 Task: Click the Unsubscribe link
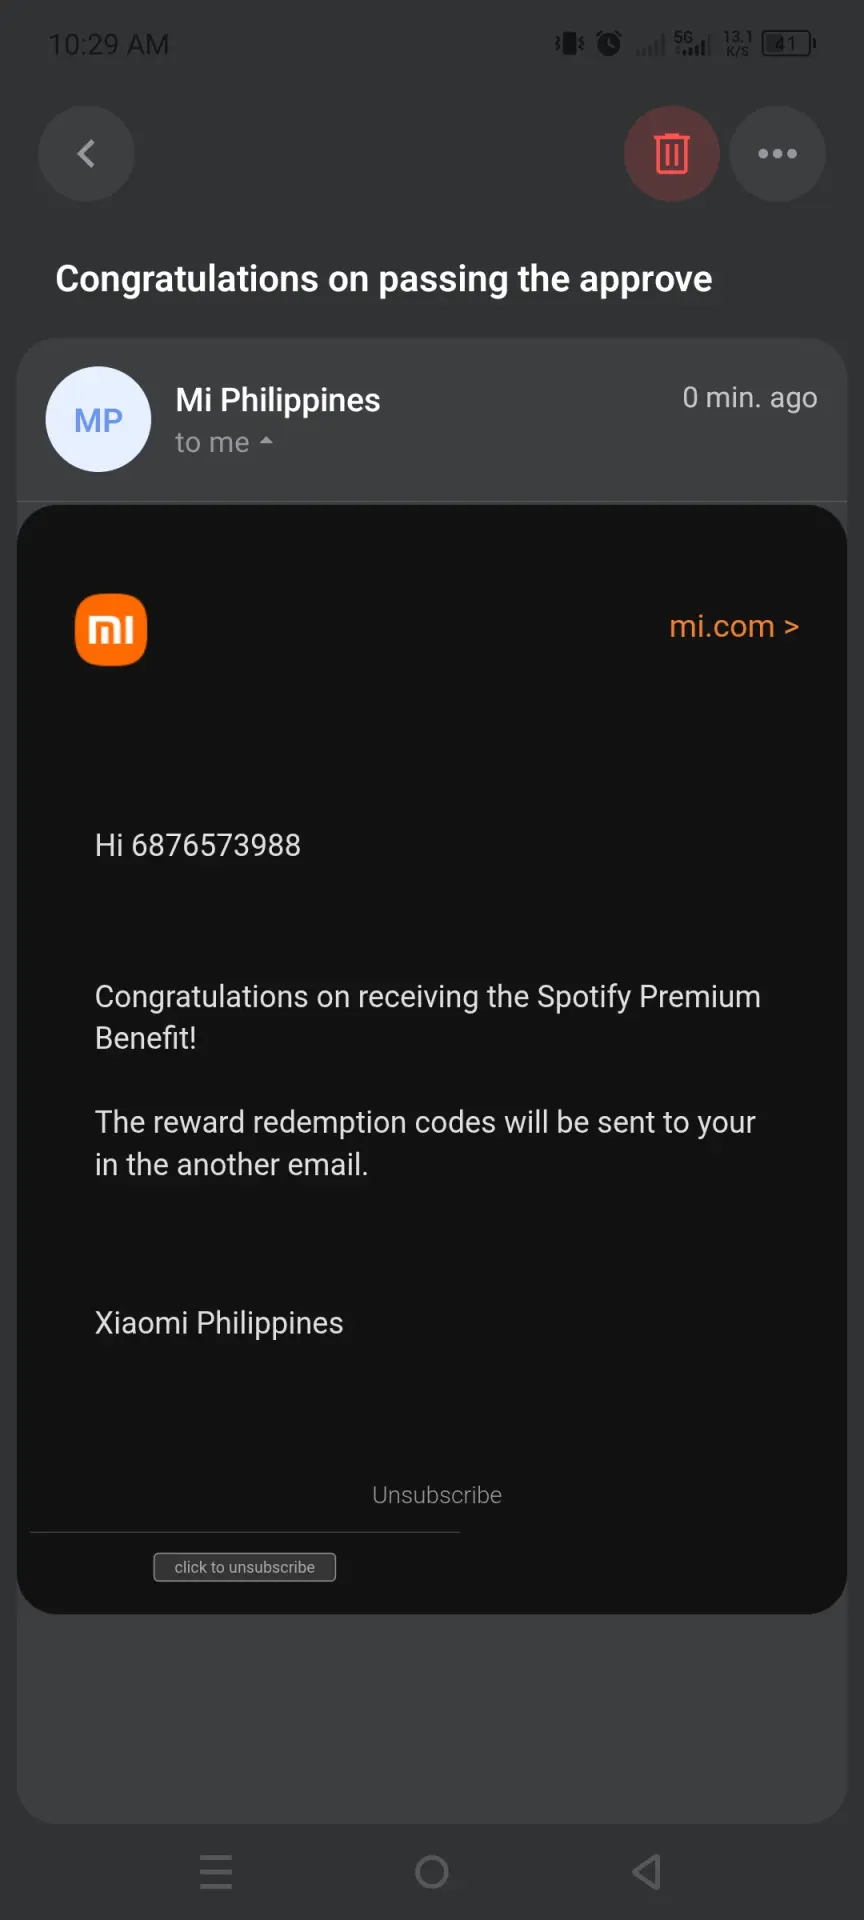pyautogui.click(x=437, y=1495)
